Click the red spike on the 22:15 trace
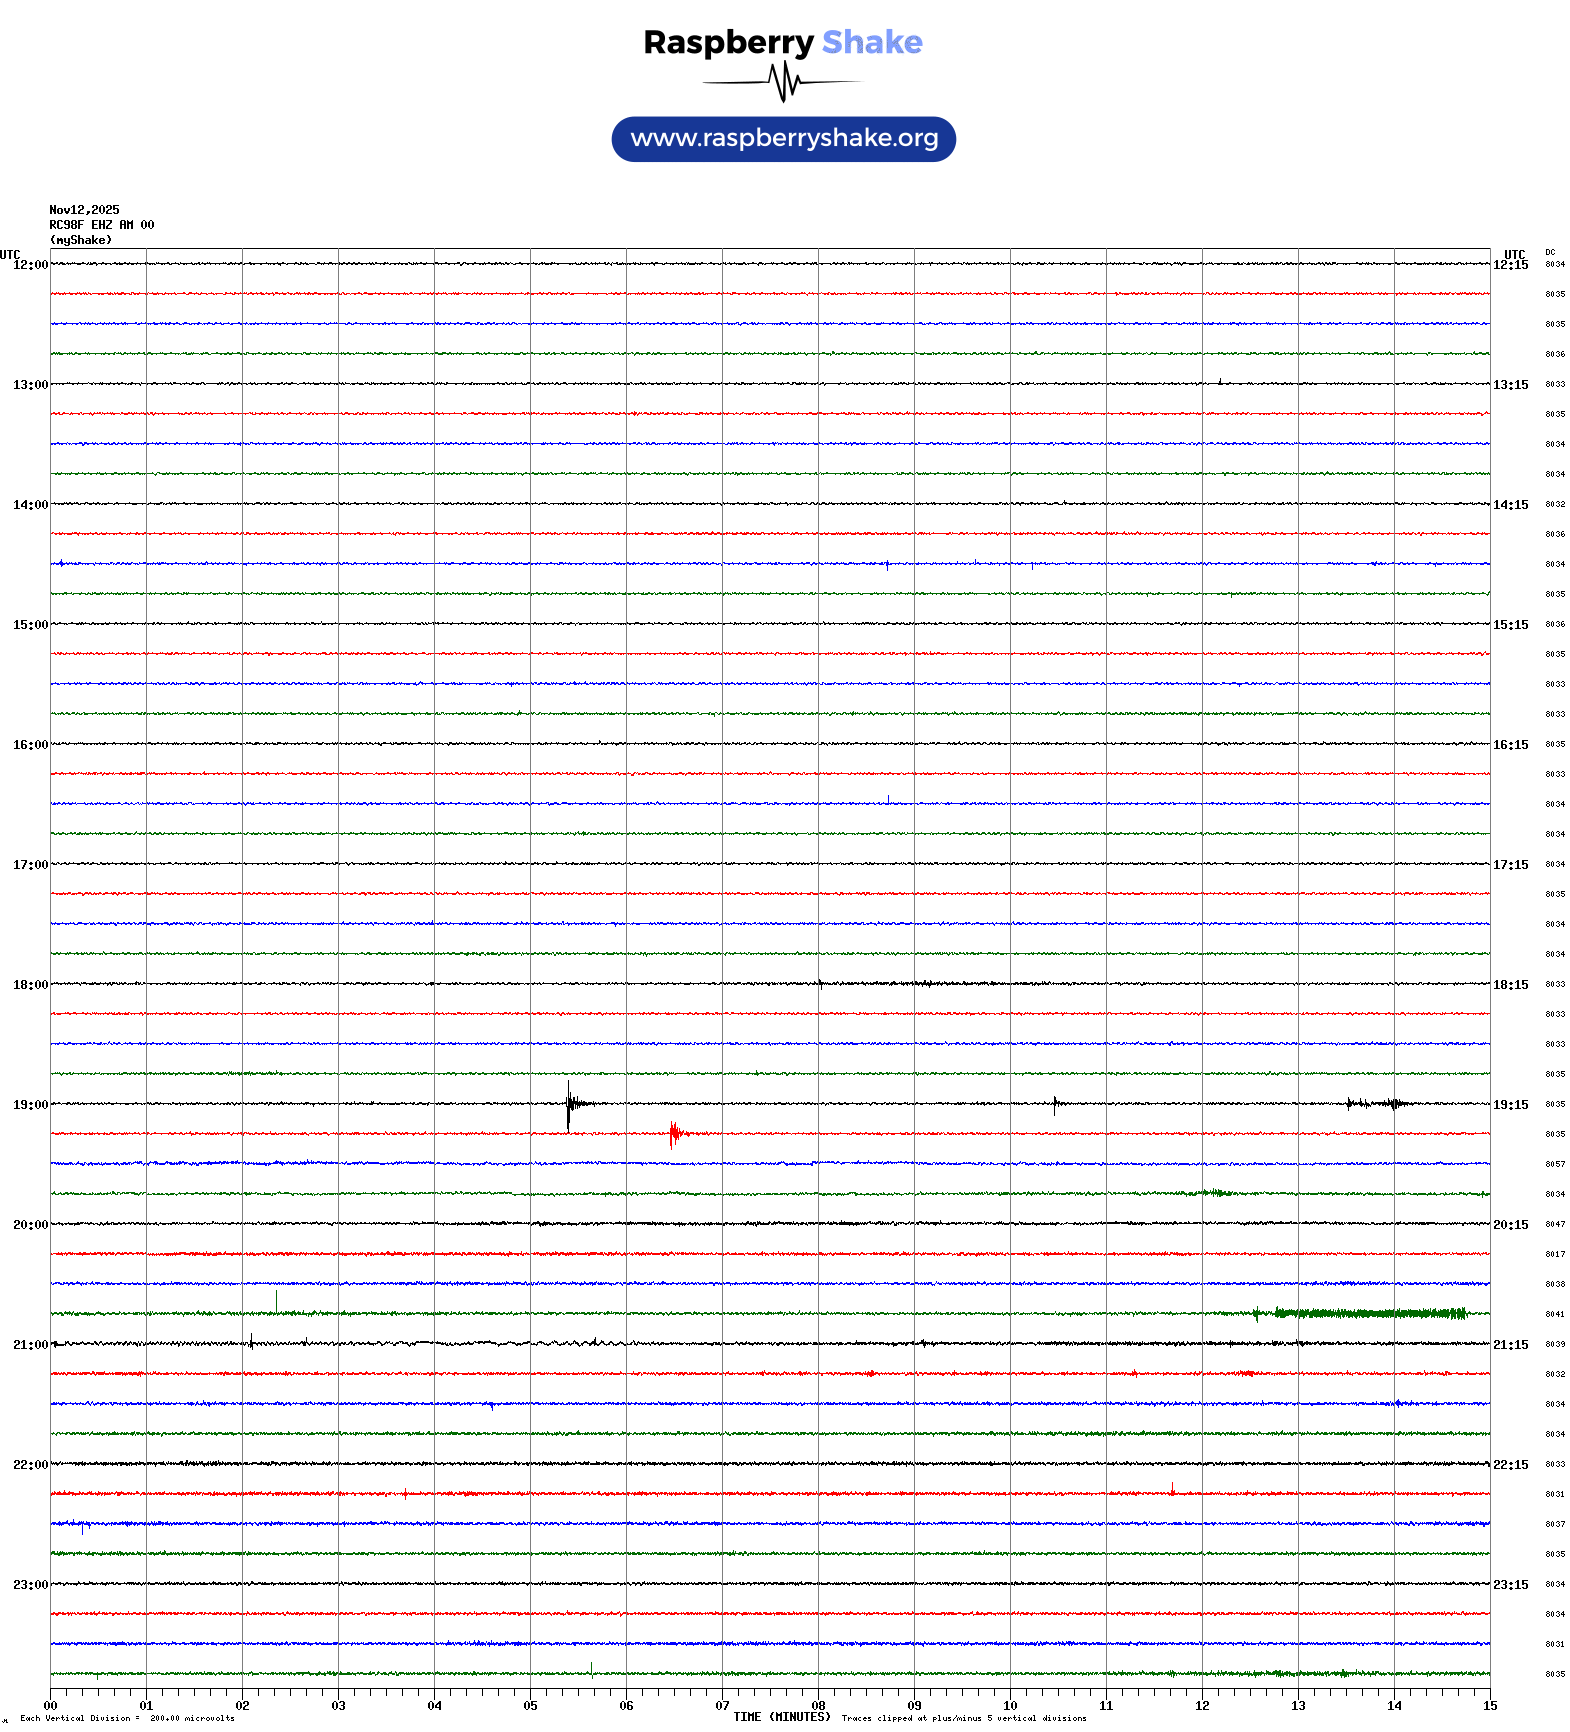Screen dimensions: 1570x1732 [1172, 1489]
